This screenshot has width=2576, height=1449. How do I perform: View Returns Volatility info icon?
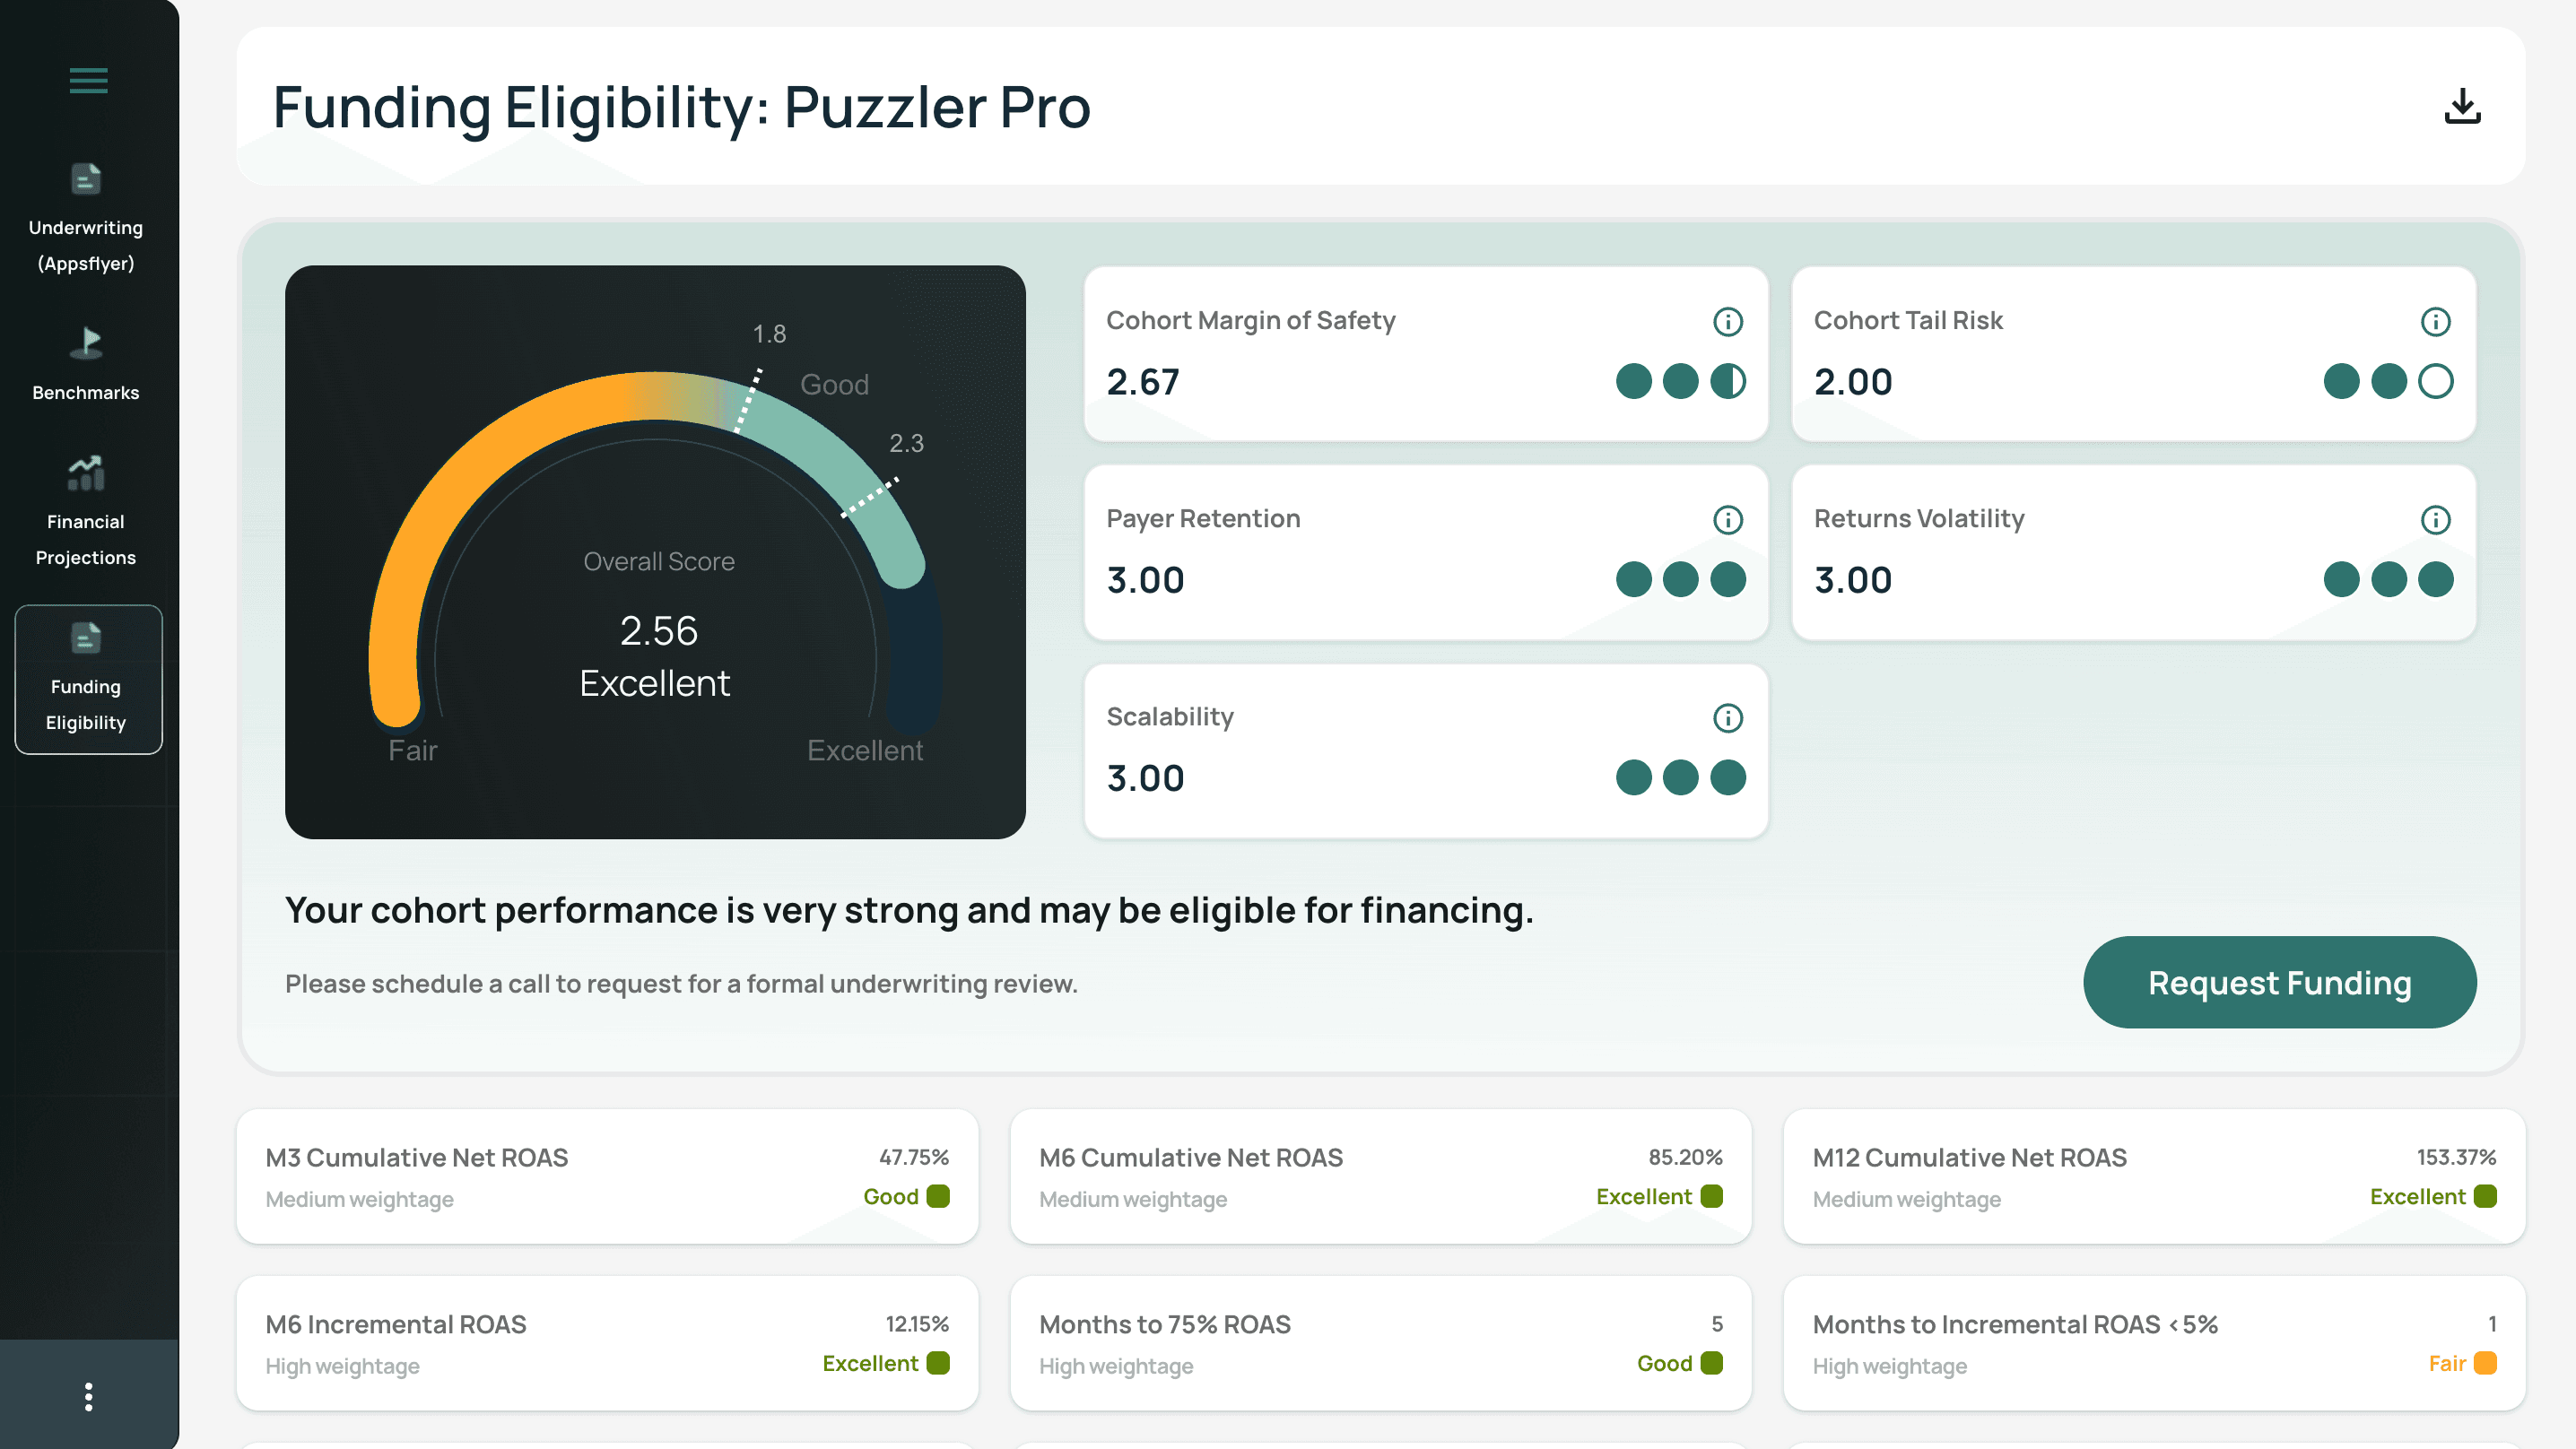2434,519
